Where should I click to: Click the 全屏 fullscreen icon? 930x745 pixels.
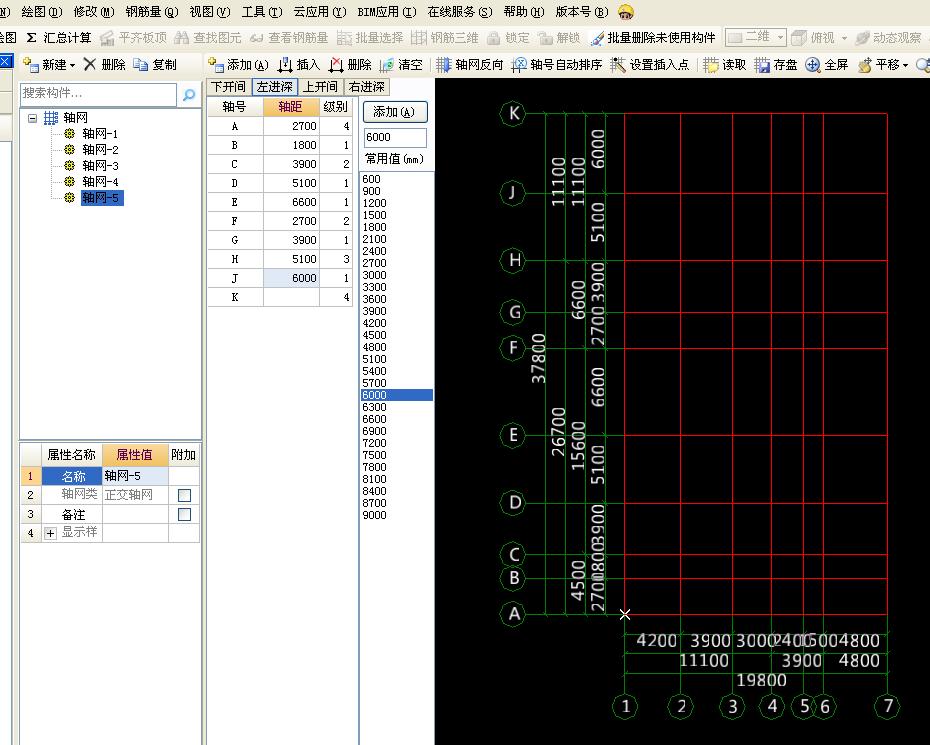tap(813, 64)
